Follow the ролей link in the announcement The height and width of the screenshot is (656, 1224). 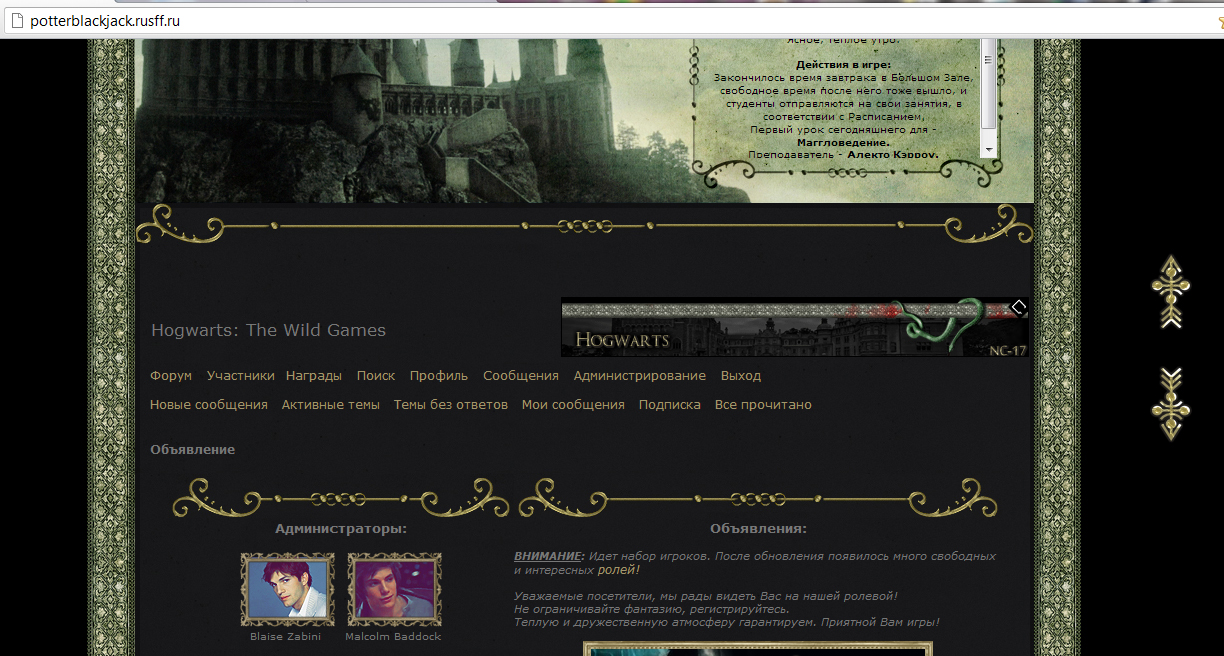(x=616, y=570)
